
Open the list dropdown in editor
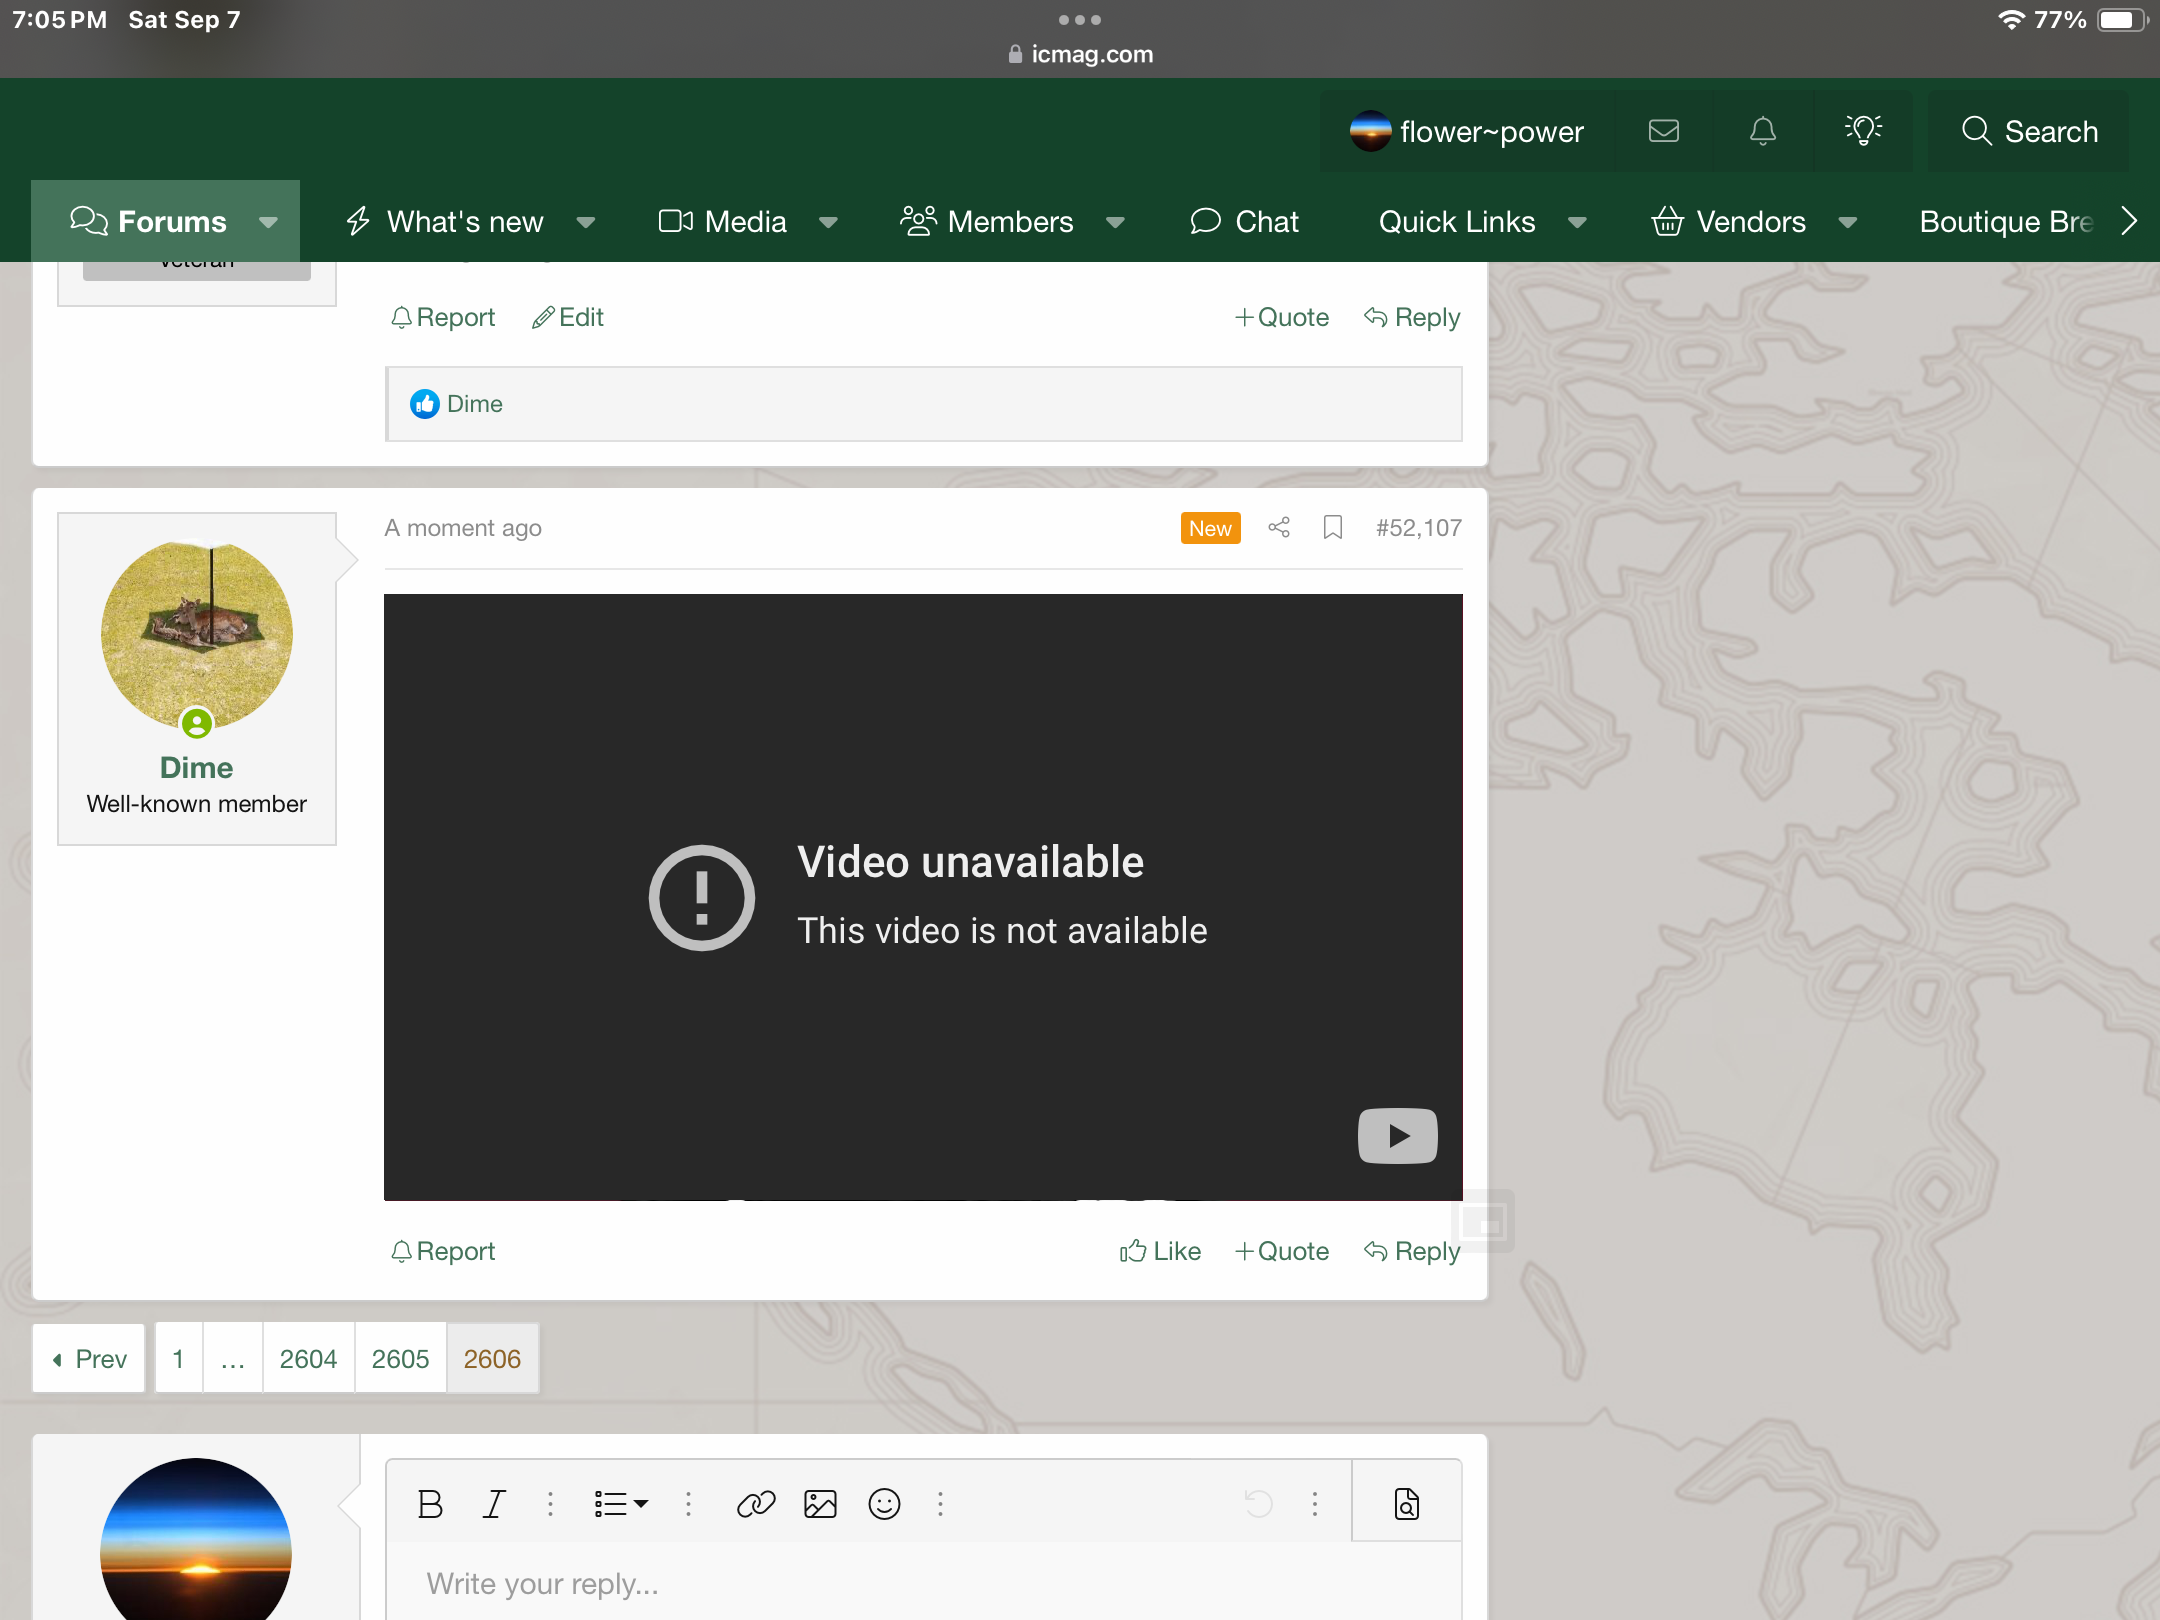pos(621,1503)
